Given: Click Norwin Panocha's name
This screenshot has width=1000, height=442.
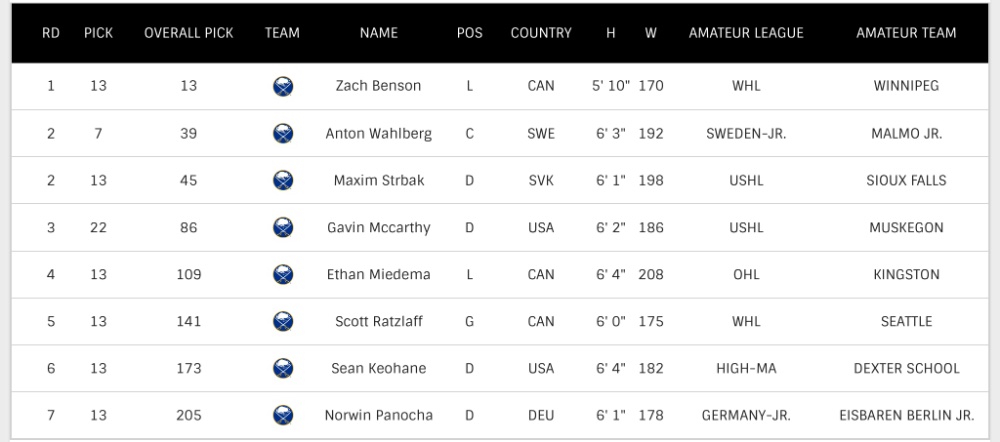Looking at the screenshot, I should coord(379,415).
